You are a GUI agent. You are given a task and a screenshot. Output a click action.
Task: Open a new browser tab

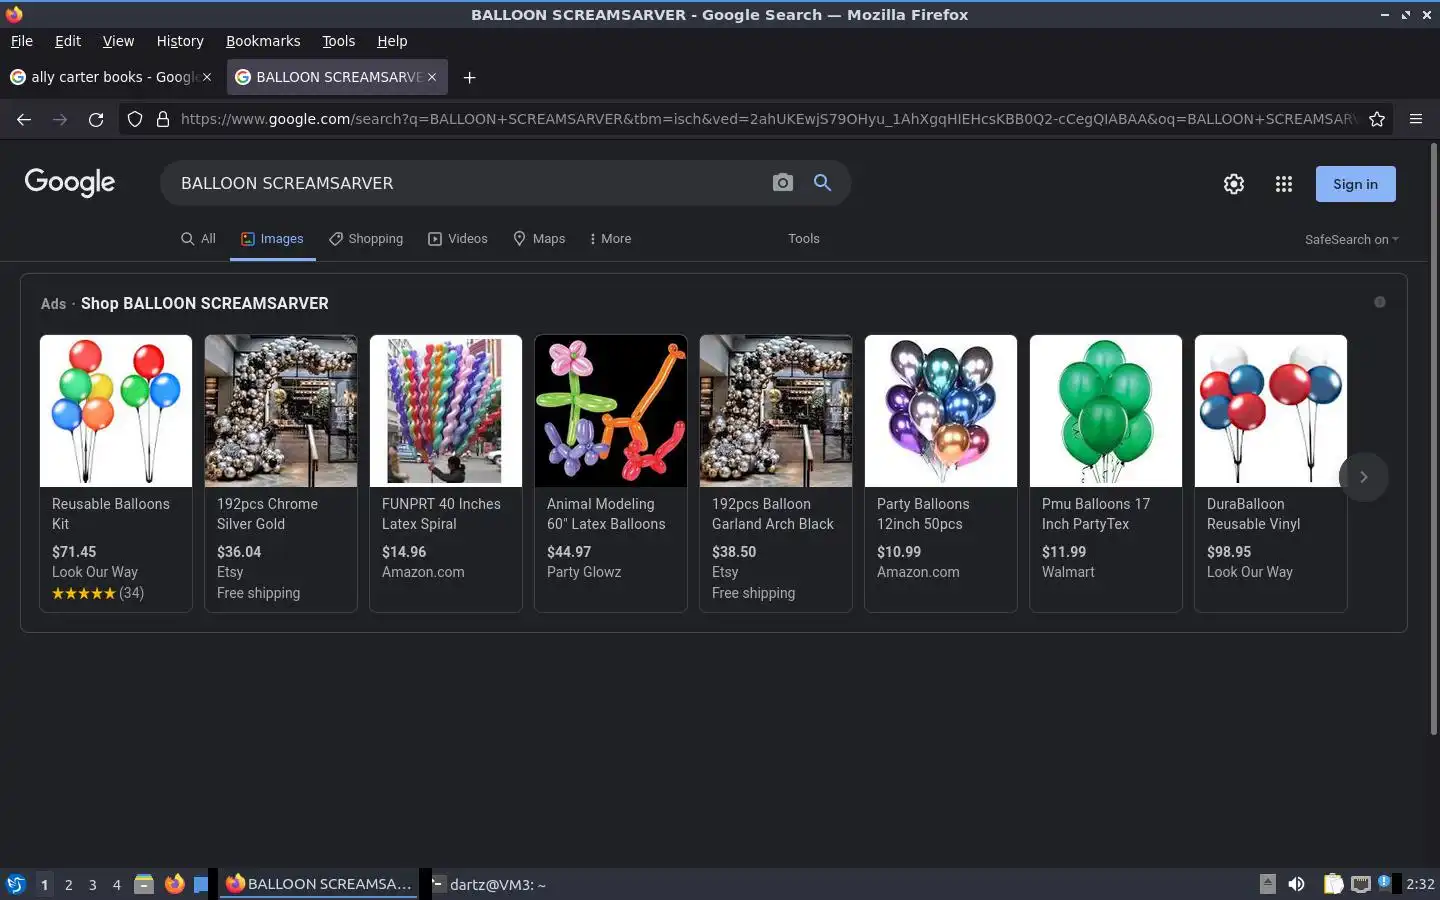(469, 77)
